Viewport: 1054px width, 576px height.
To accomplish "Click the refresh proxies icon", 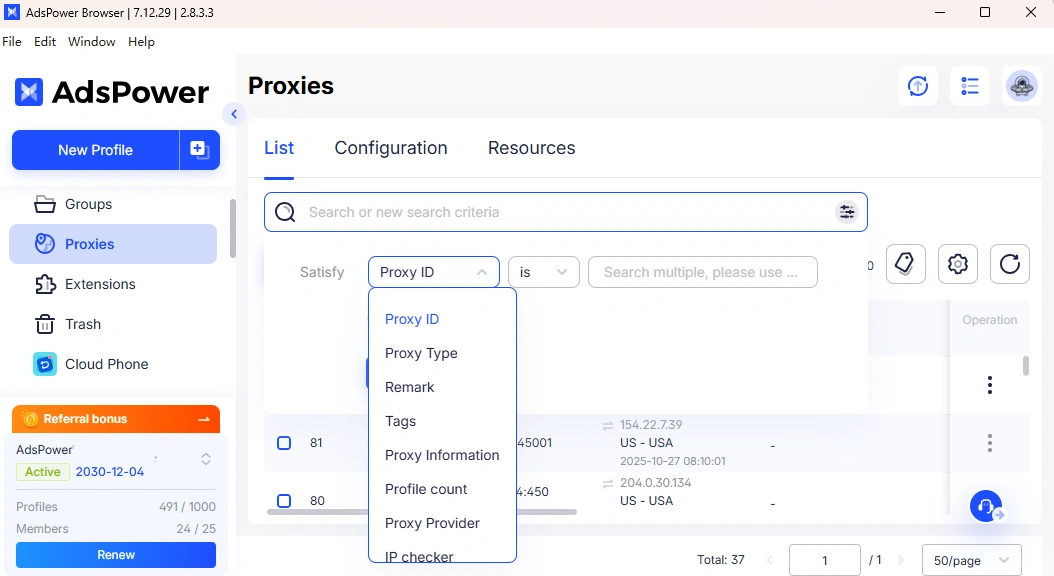I will [1009, 263].
